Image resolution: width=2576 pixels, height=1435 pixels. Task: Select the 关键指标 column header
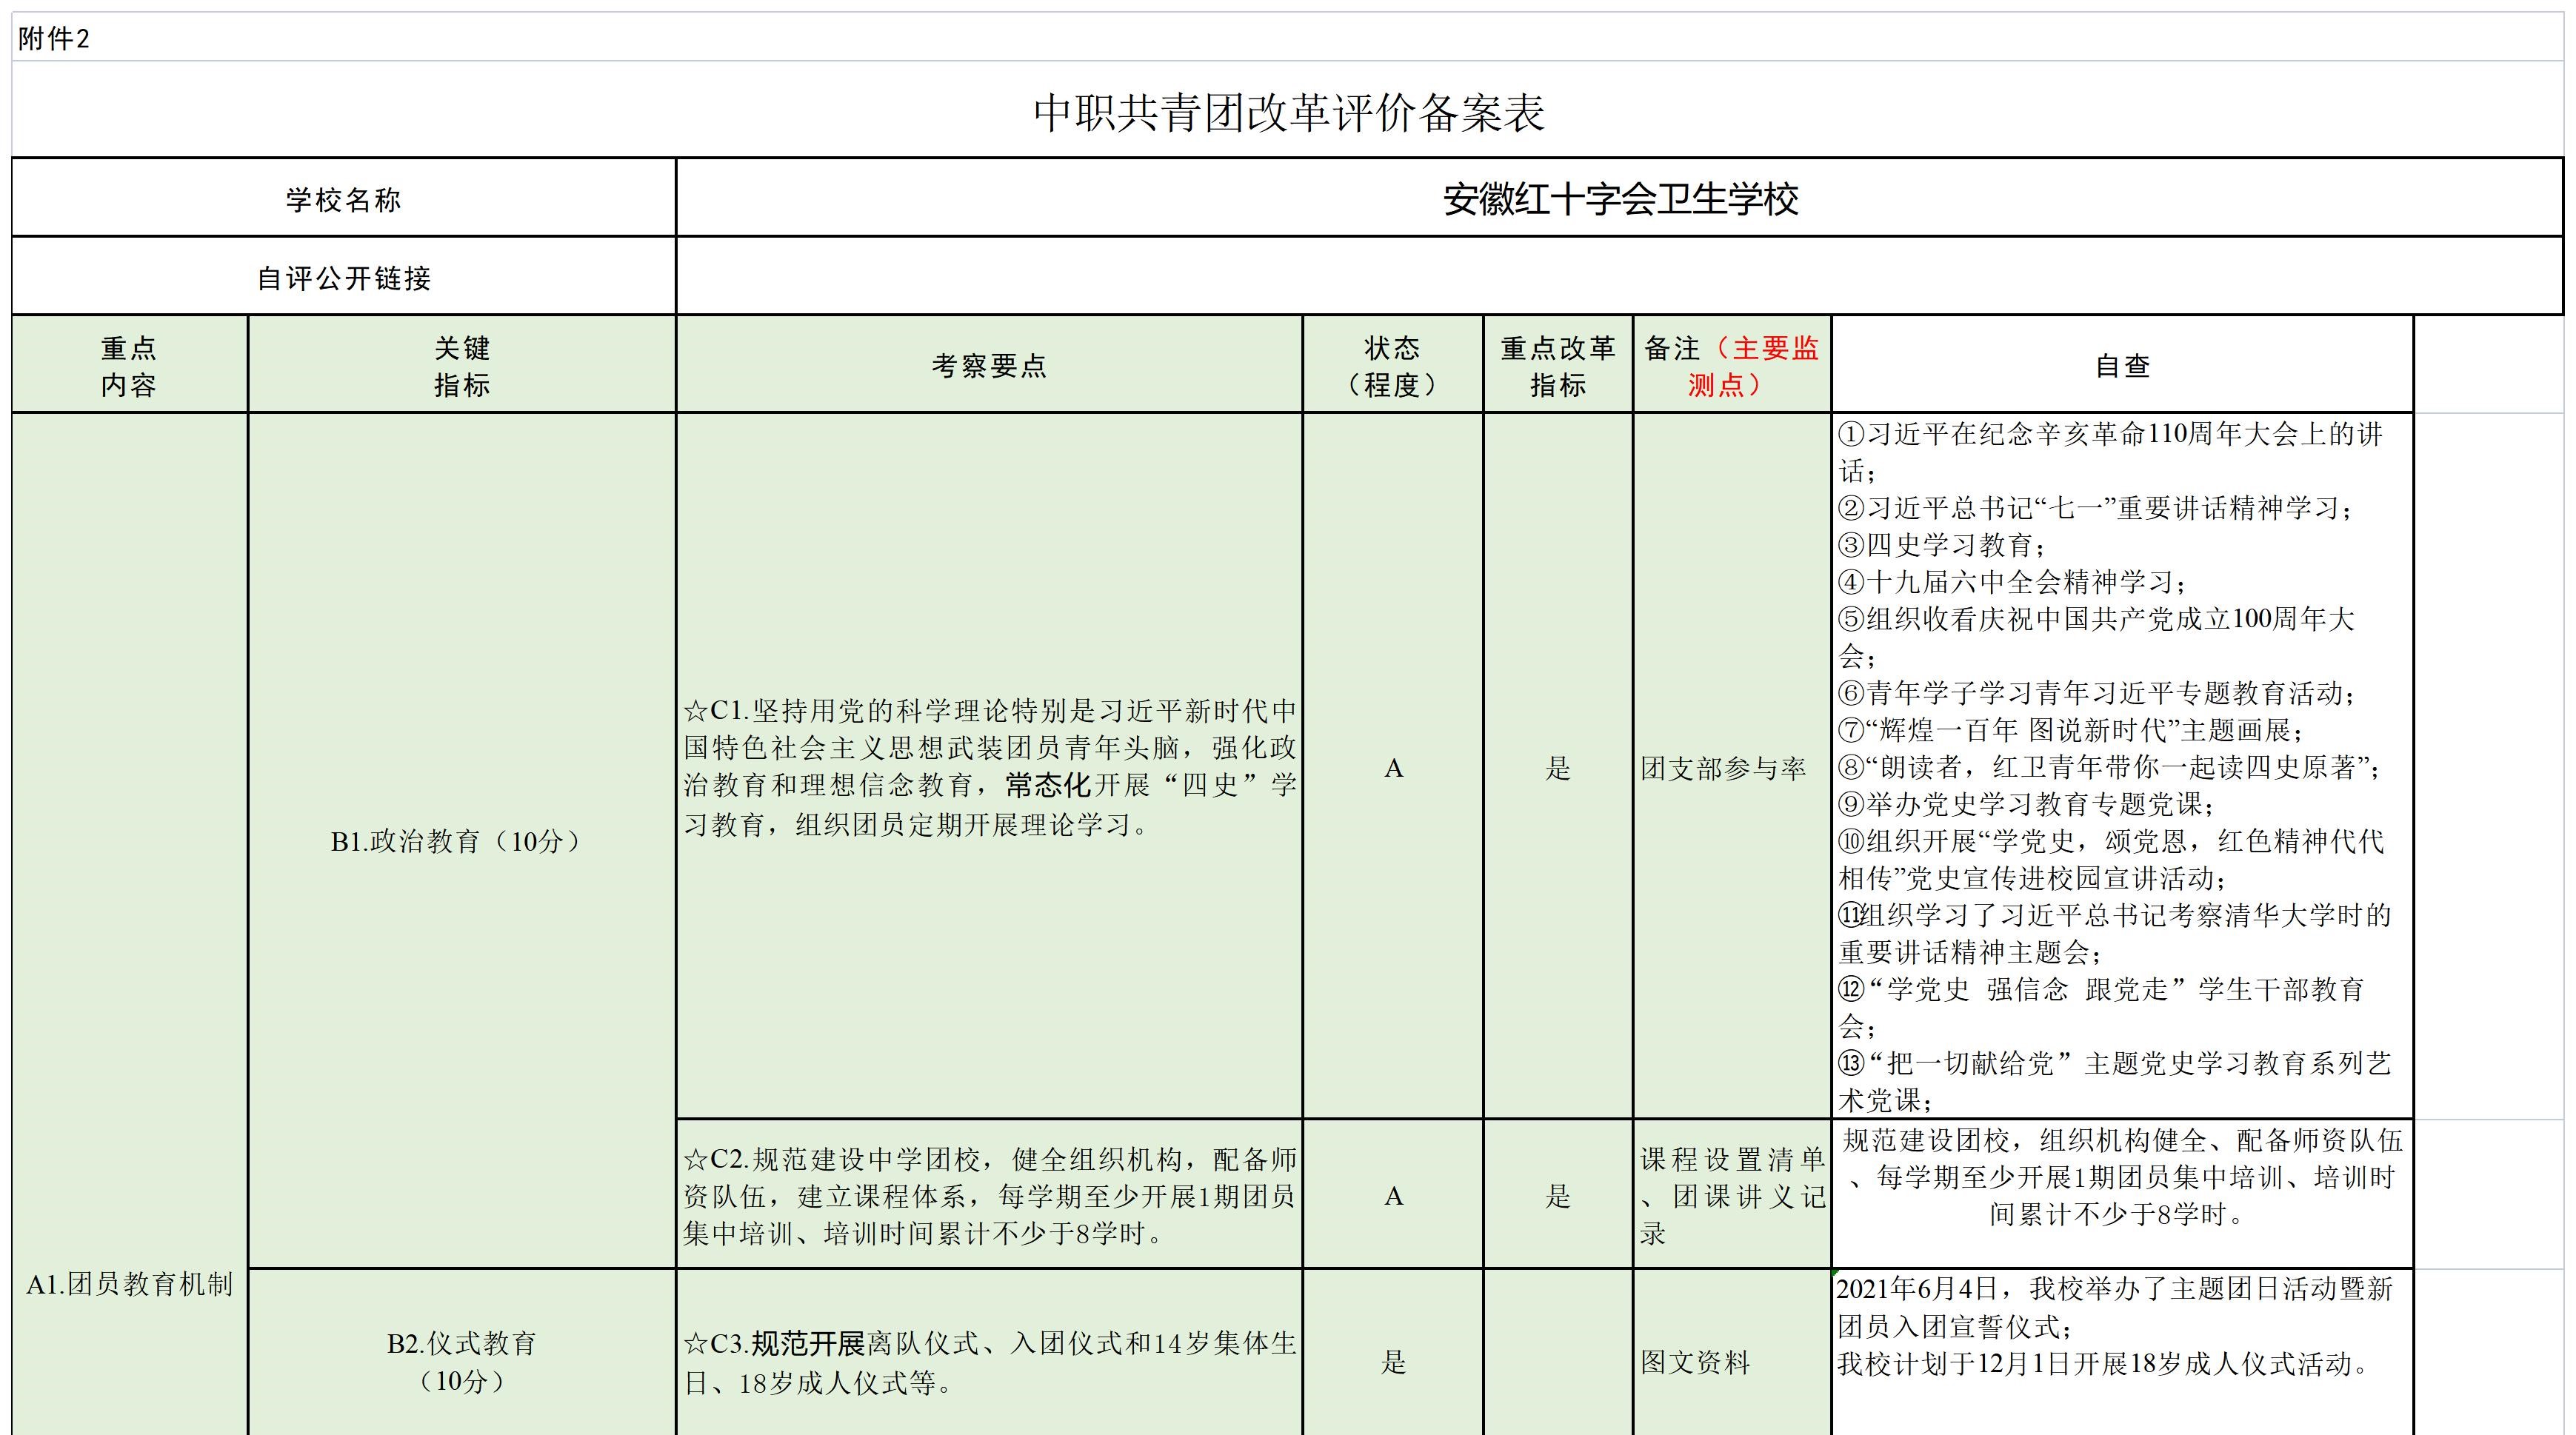click(461, 366)
